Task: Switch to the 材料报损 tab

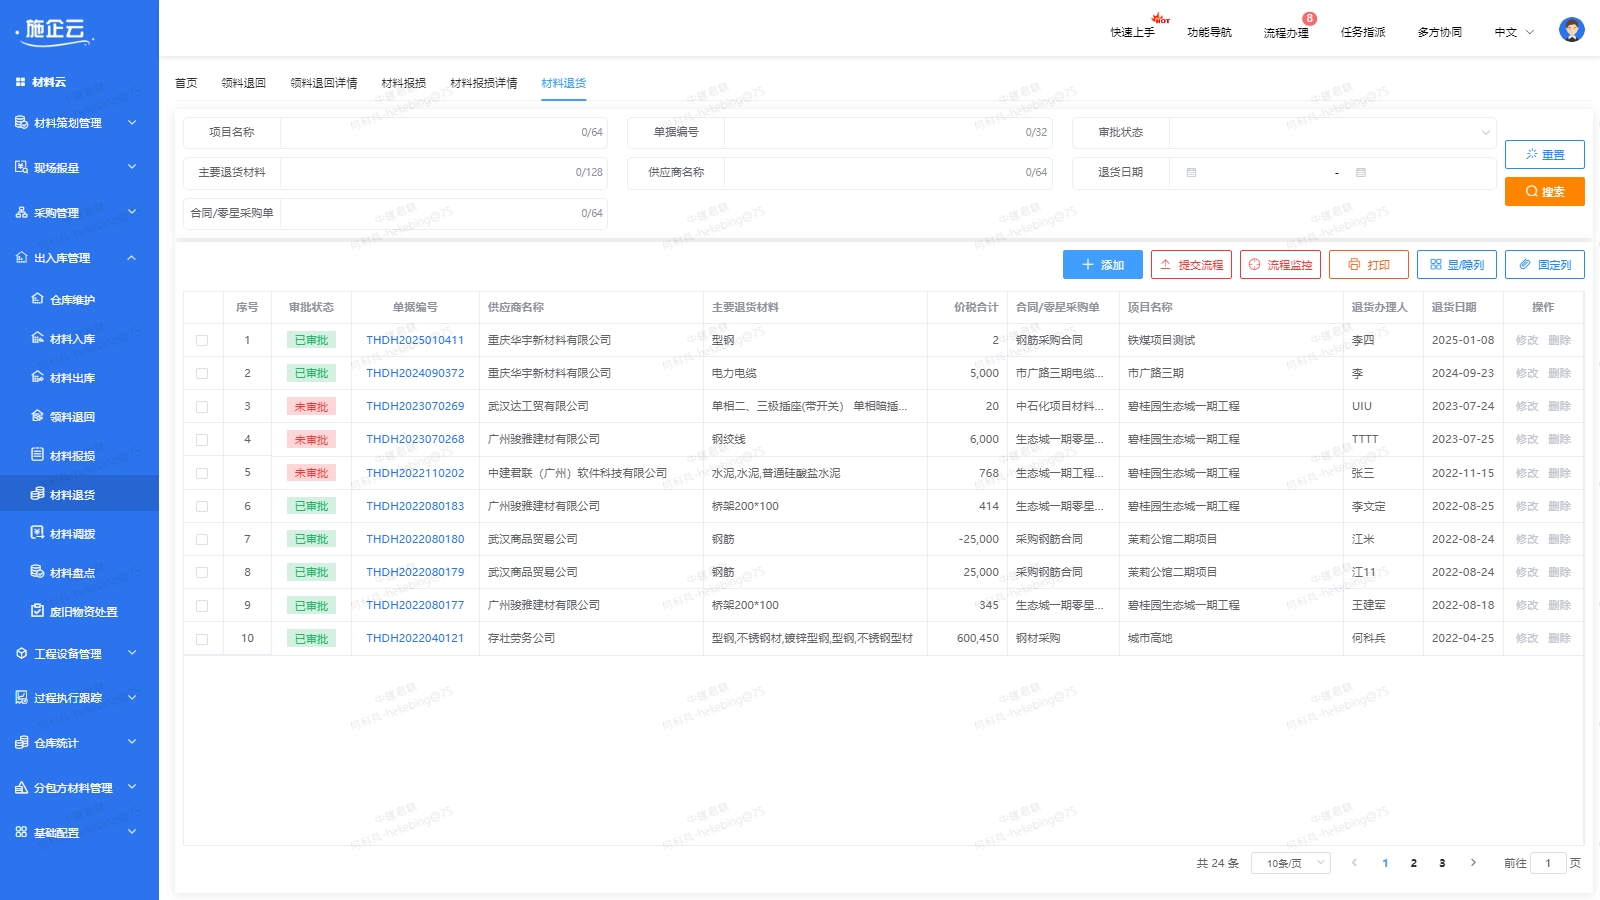Action: (x=403, y=83)
